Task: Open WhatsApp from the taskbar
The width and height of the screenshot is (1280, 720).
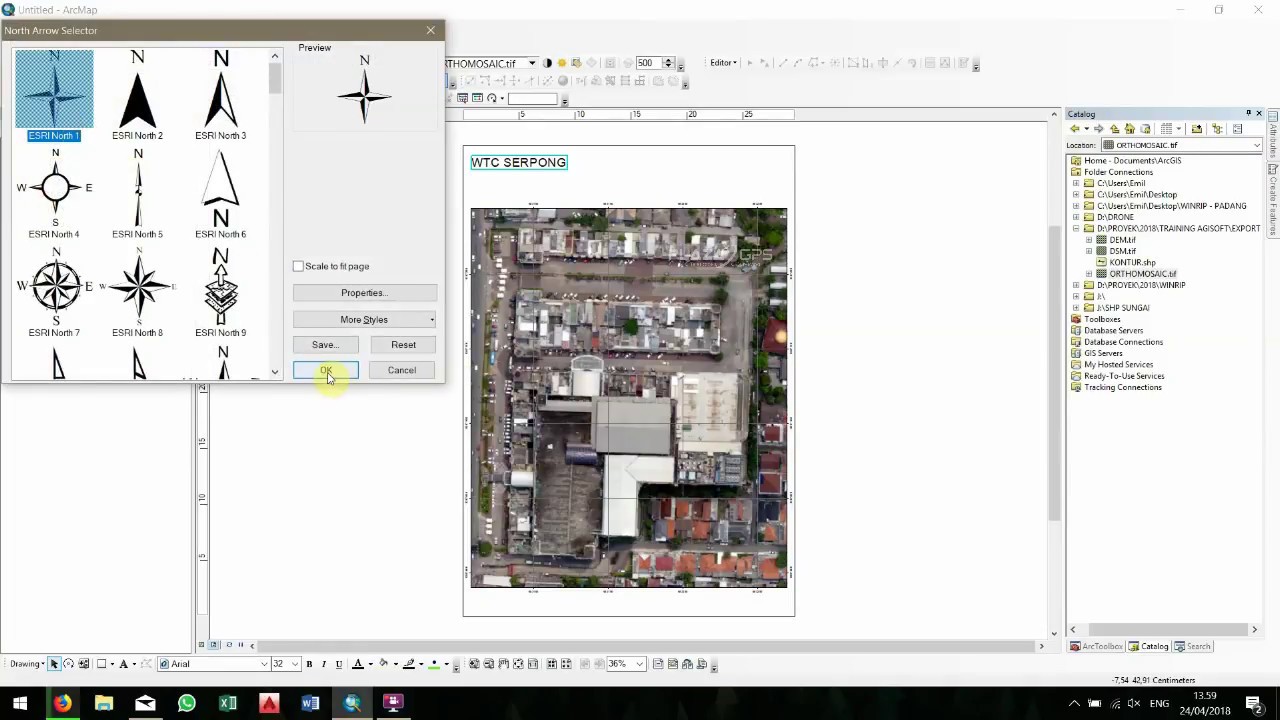Action: 186,703
